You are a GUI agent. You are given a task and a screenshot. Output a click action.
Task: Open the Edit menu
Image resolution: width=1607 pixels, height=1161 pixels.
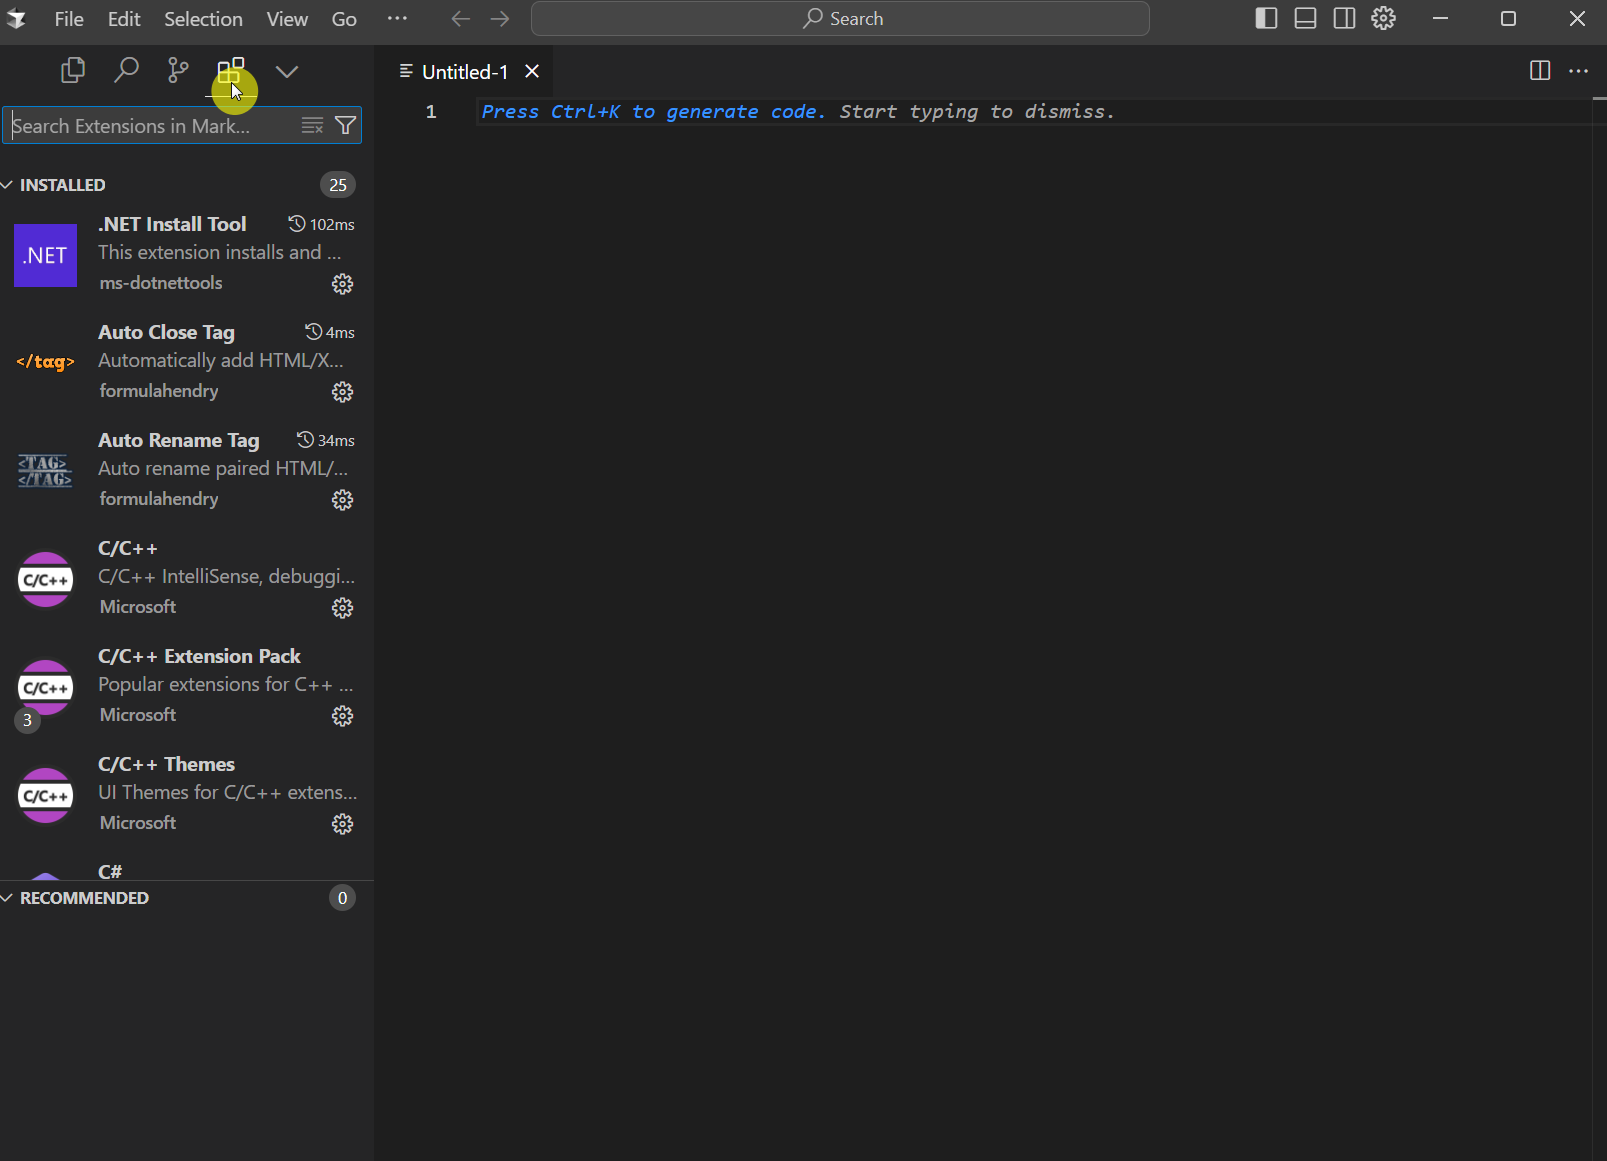(x=124, y=19)
